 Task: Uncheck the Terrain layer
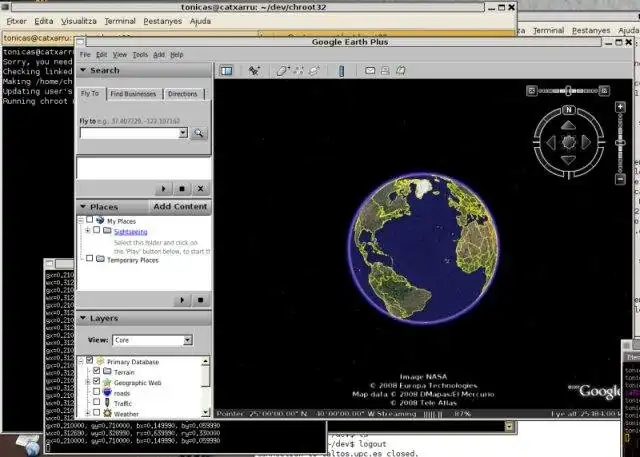coord(97,371)
